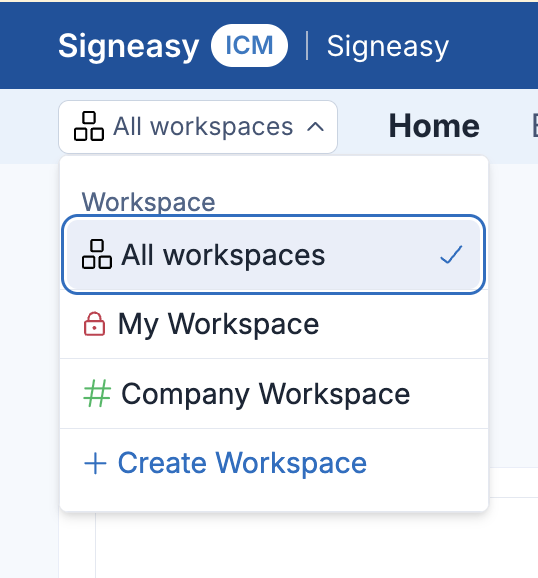Switch to My Workspace
This screenshot has width=538, height=578.
(x=274, y=324)
